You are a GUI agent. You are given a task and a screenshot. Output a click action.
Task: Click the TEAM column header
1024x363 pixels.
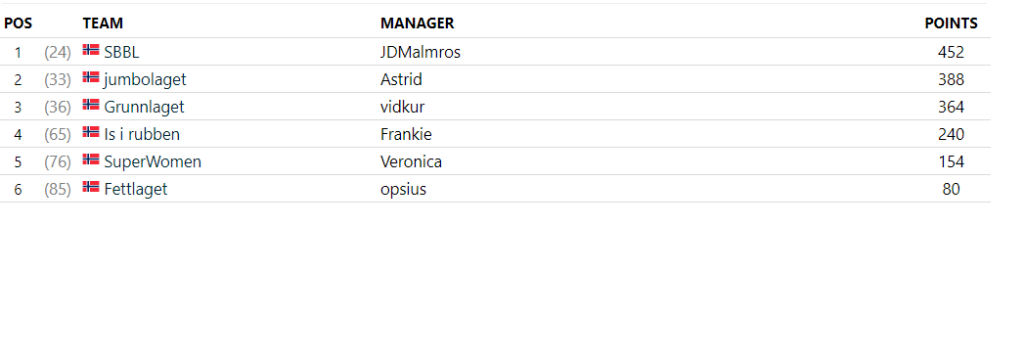pyautogui.click(x=103, y=24)
